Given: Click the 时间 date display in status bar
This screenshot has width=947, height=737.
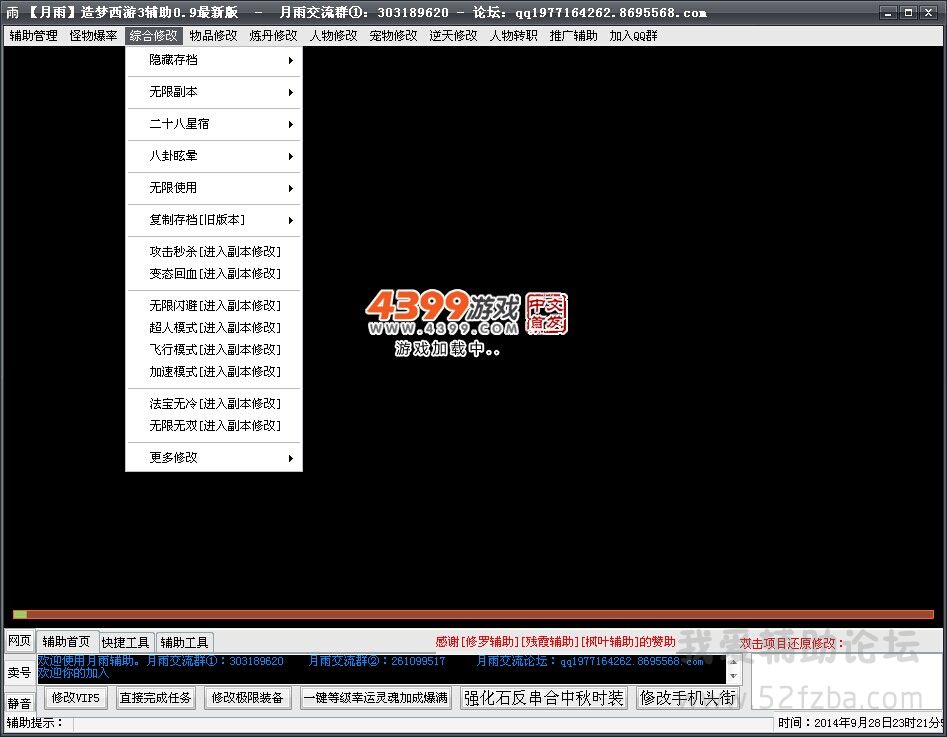Looking at the screenshot, I should [x=862, y=723].
